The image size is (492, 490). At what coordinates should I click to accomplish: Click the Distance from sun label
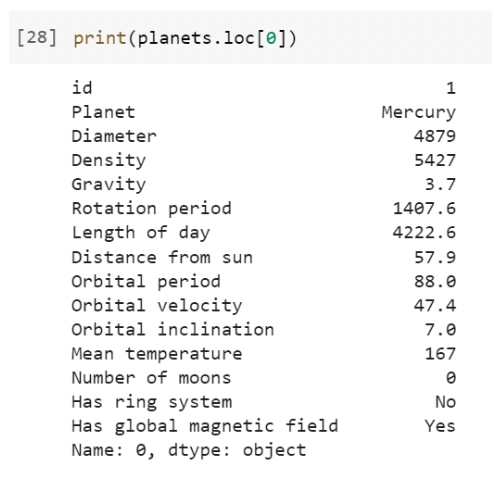162,257
